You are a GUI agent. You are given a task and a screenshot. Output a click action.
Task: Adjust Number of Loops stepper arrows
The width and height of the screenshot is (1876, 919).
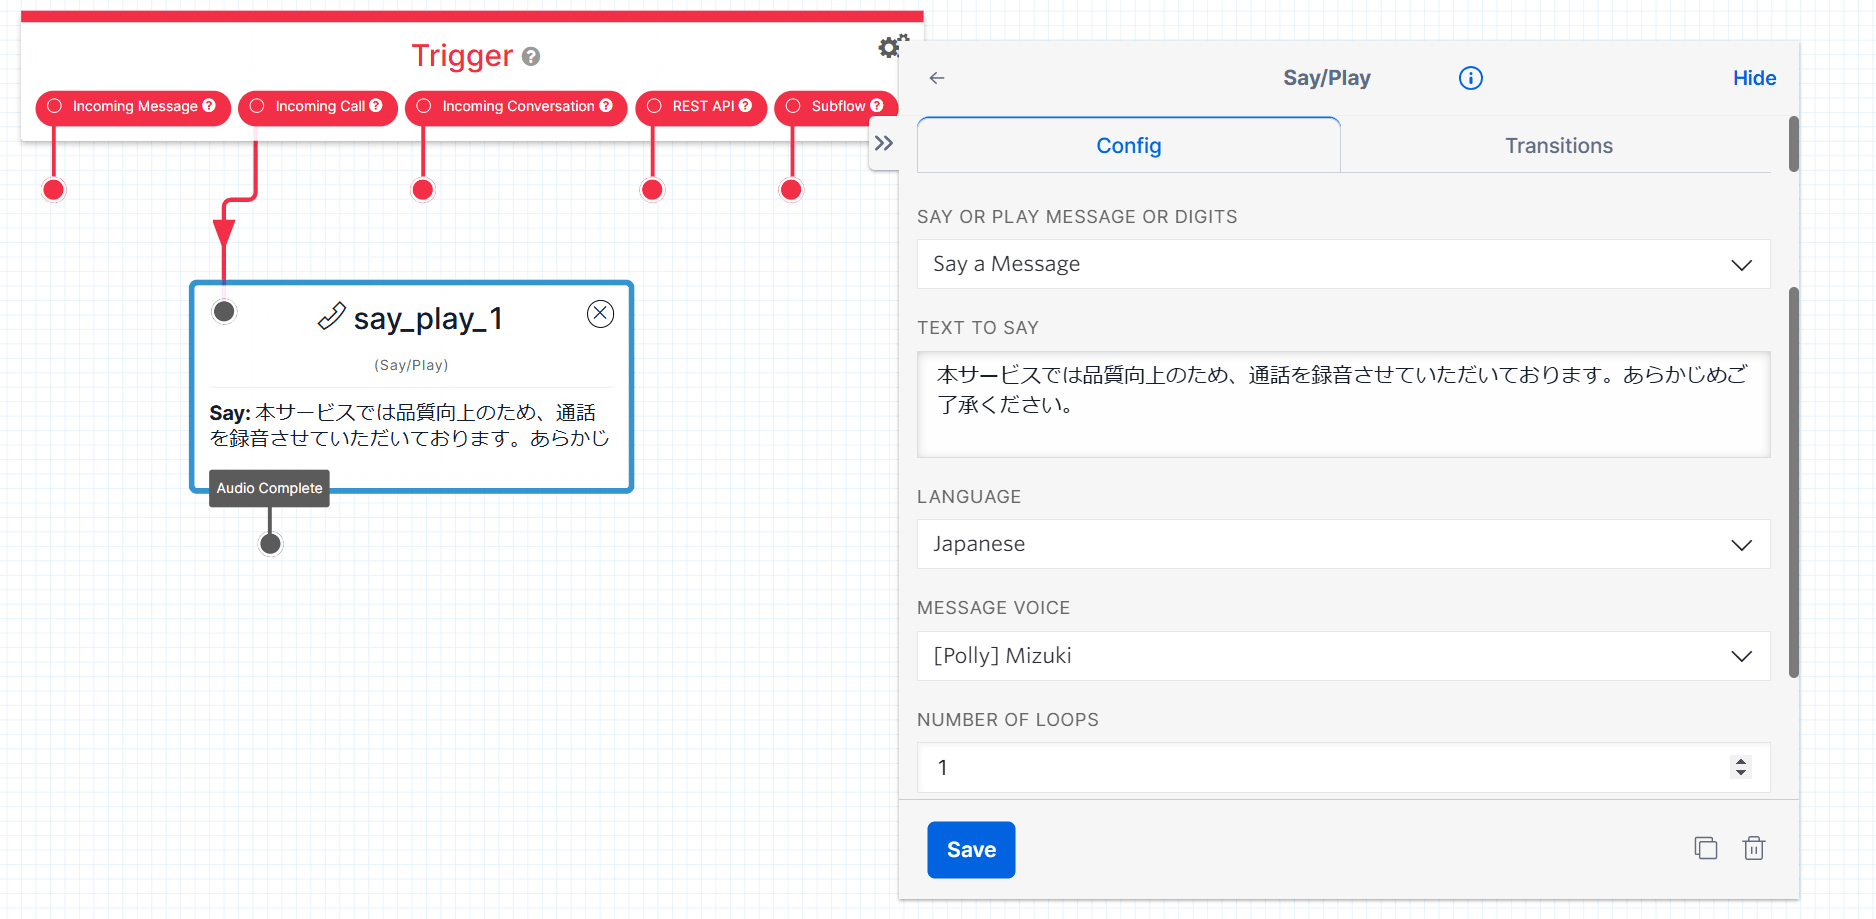point(1741,767)
